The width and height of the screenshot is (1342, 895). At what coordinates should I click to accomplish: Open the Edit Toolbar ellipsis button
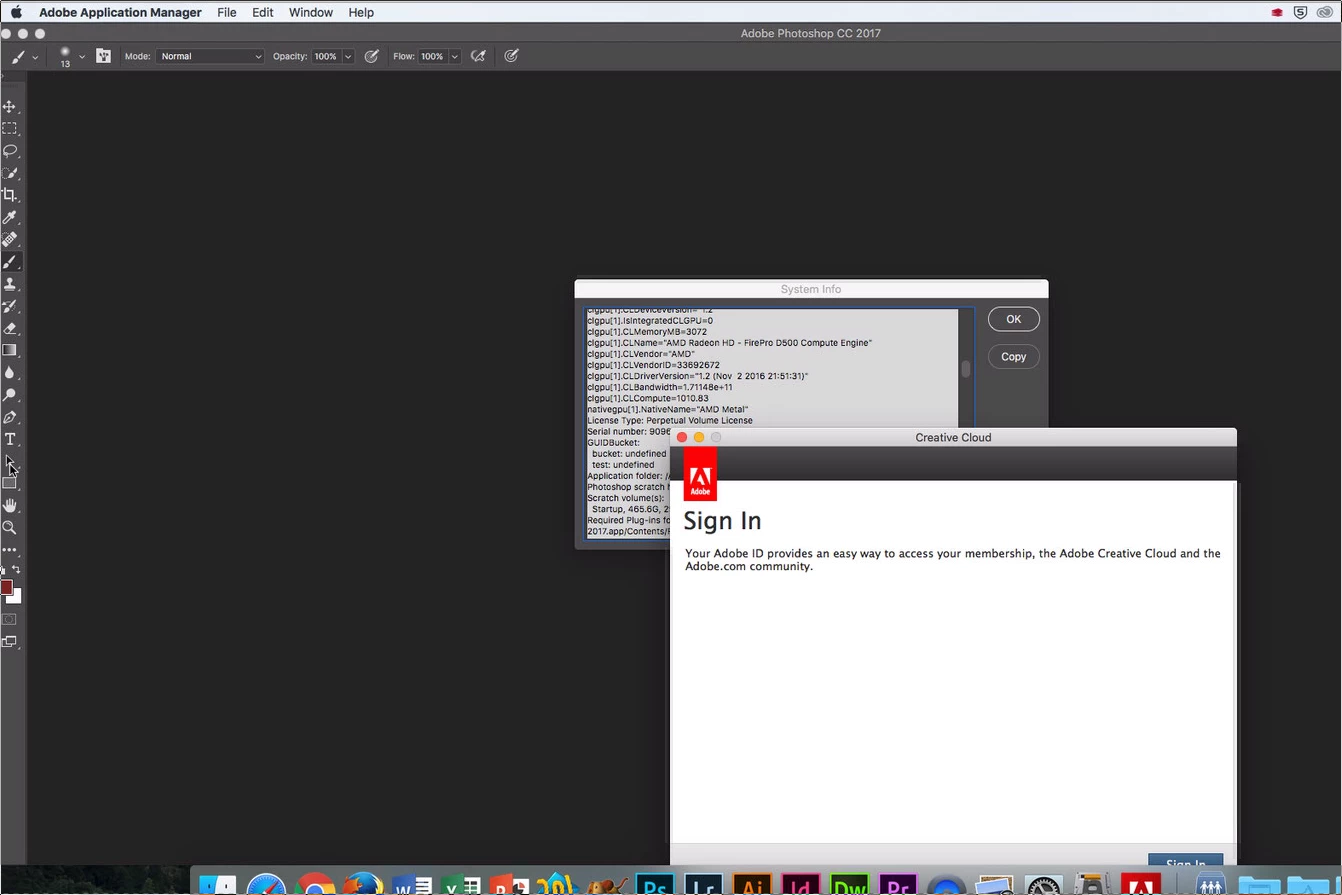[x=10, y=550]
